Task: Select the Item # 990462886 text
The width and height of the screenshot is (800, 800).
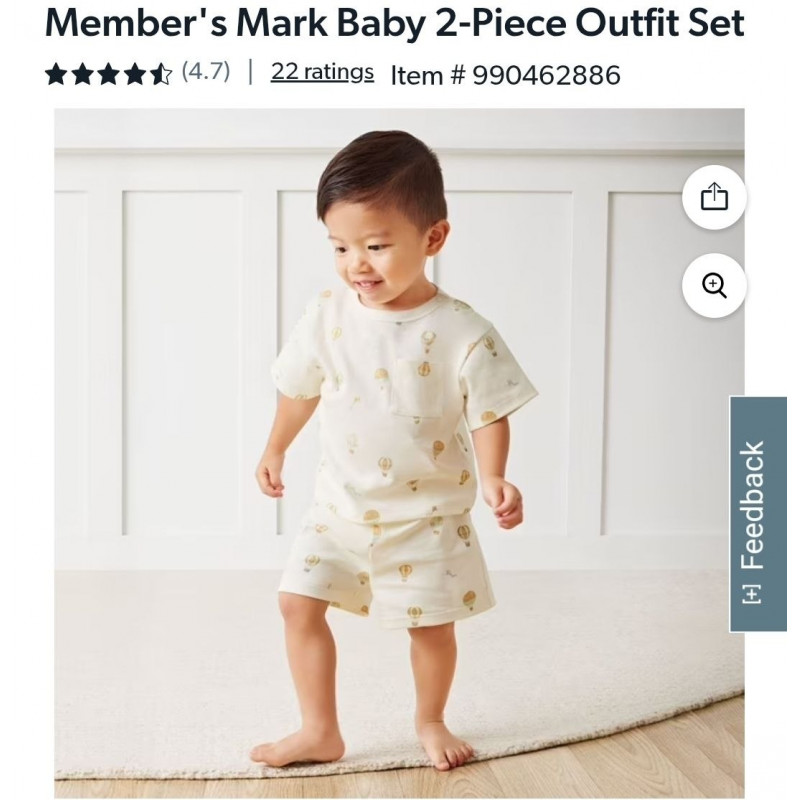Action: pyautogui.click(x=505, y=75)
